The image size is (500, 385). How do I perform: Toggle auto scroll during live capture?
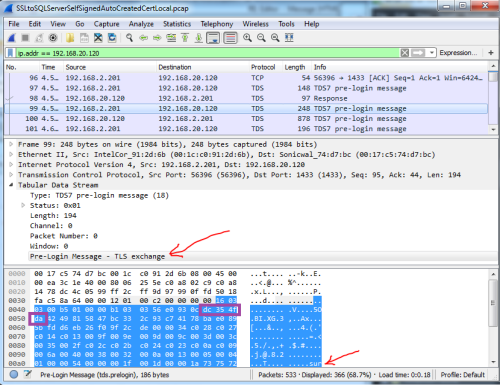point(213,38)
